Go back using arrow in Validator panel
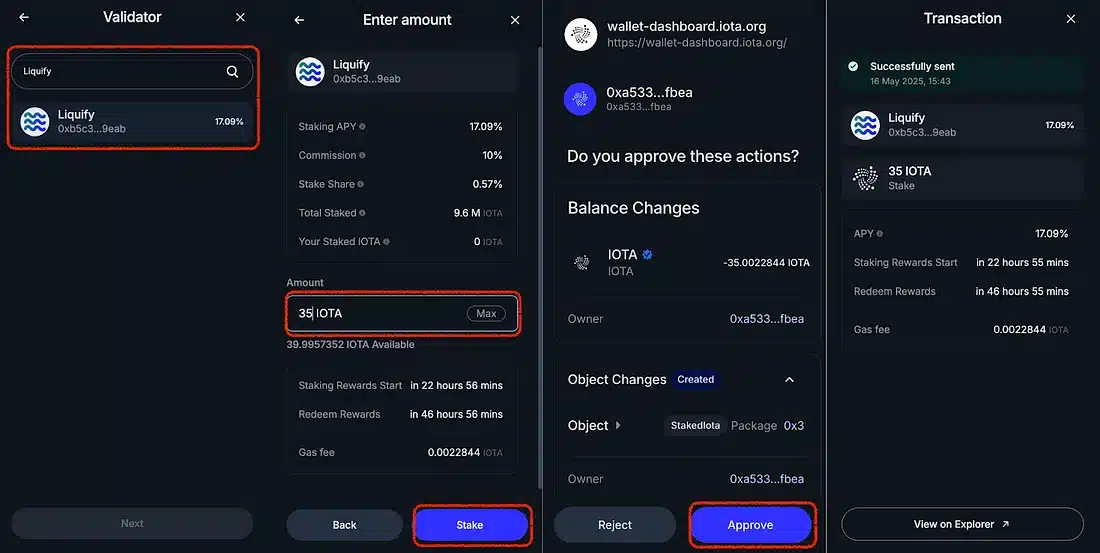Screen dimensions: 1100x553 point(24,18)
